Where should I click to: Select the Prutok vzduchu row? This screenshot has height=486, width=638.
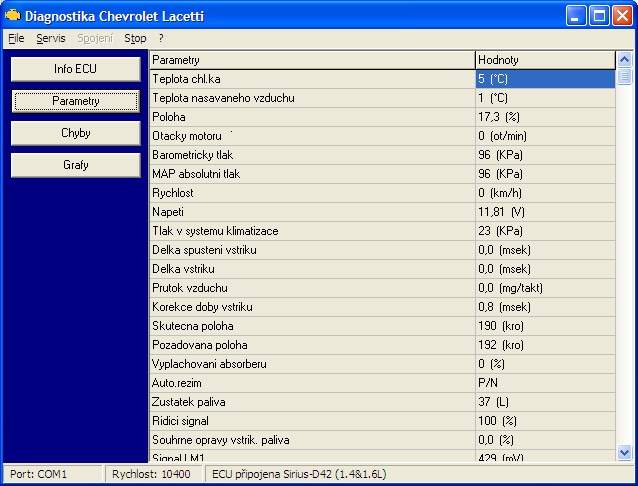tap(382, 288)
